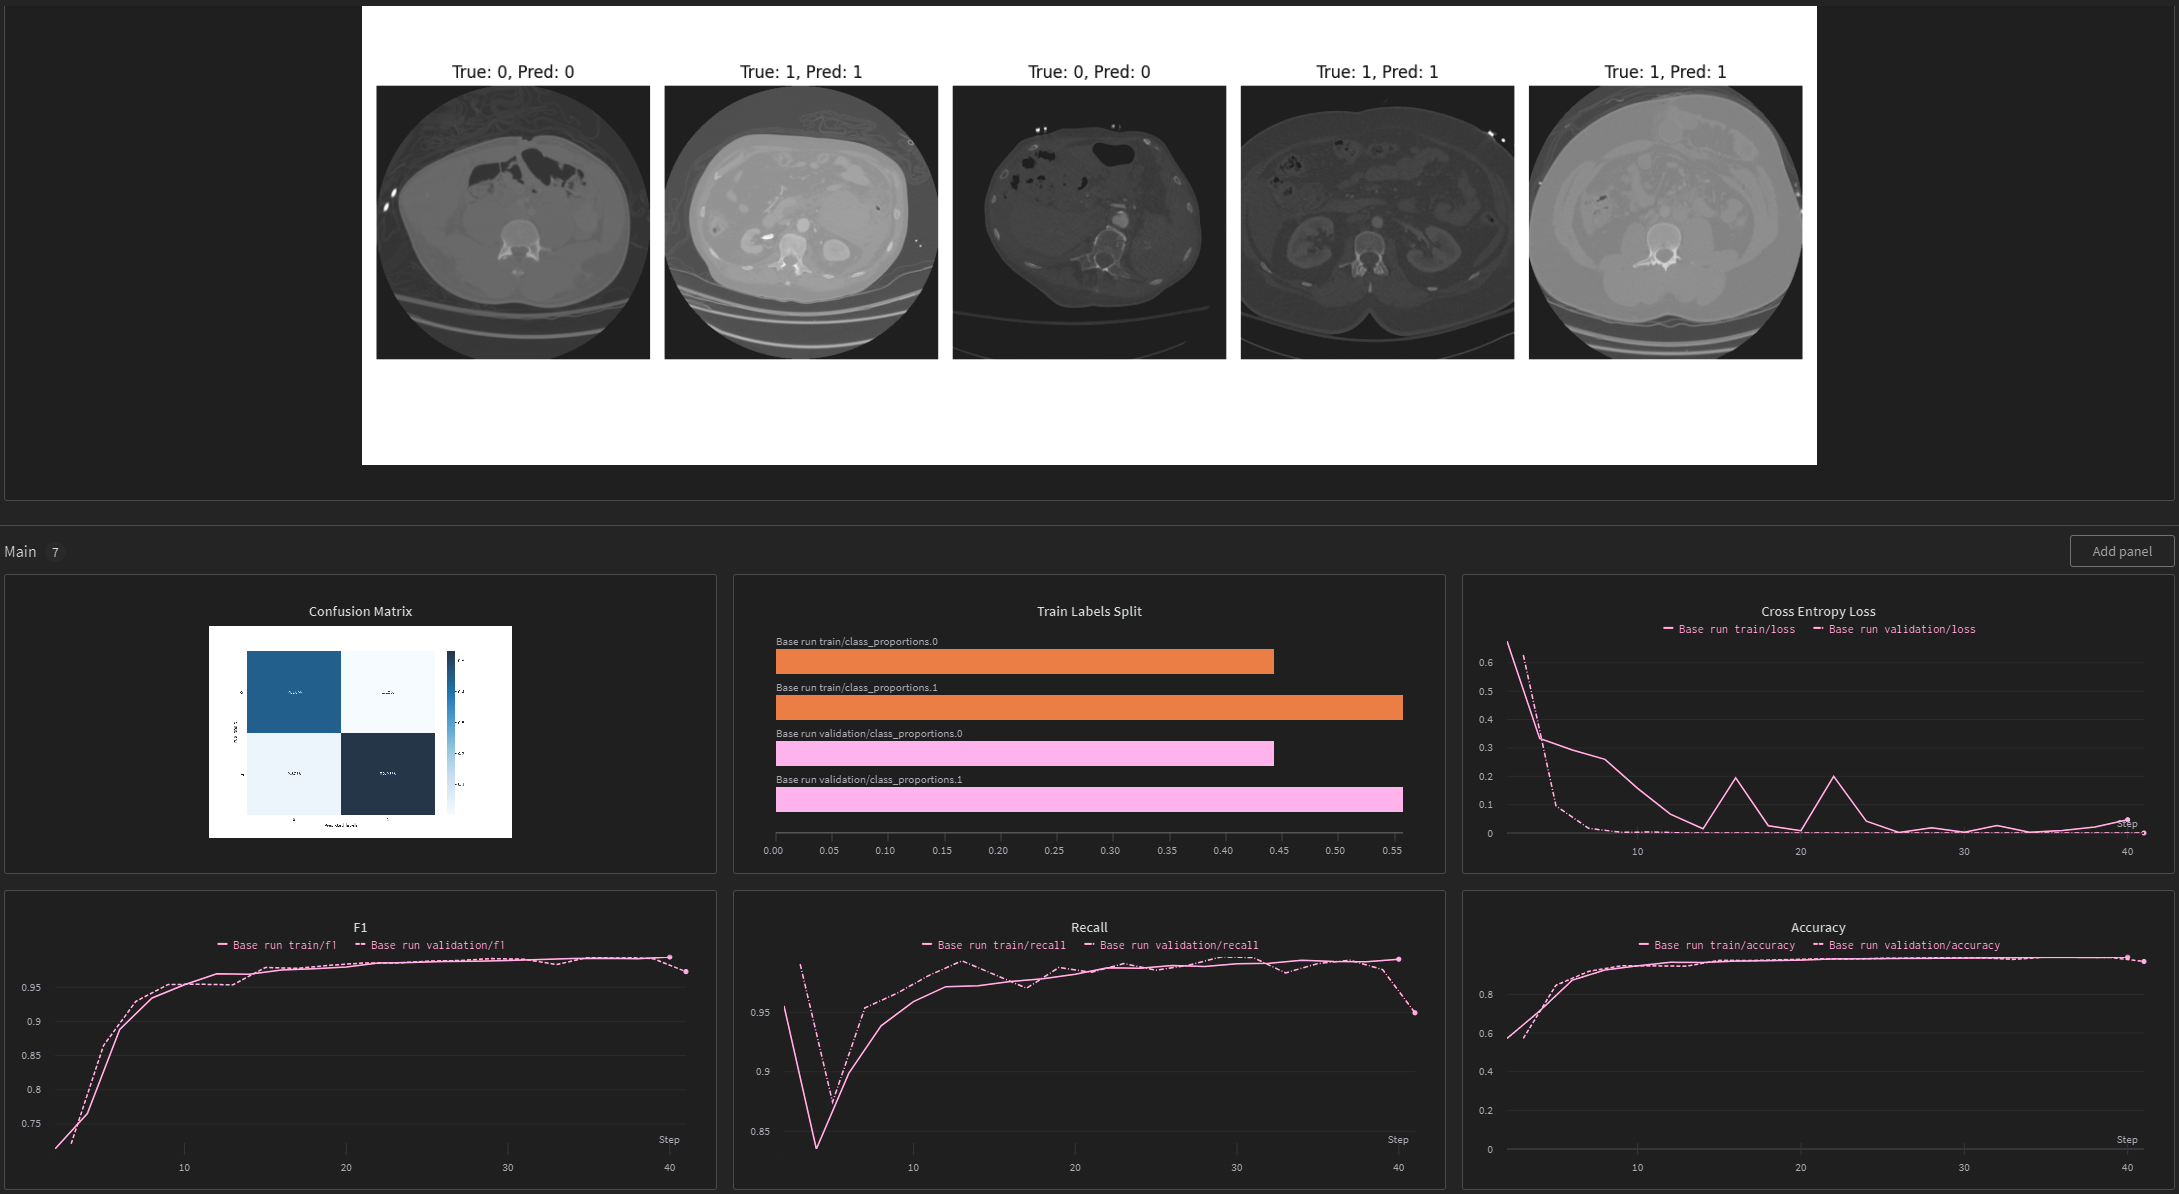Click the final validation/accuracy data point

pyautogui.click(x=2143, y=962)
